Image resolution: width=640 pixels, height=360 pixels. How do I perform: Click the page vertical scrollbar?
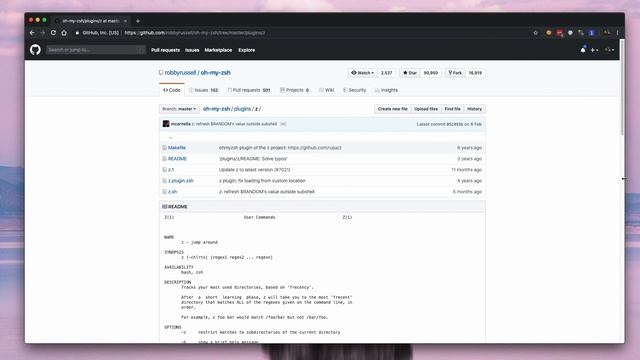(x=622, y=88)
